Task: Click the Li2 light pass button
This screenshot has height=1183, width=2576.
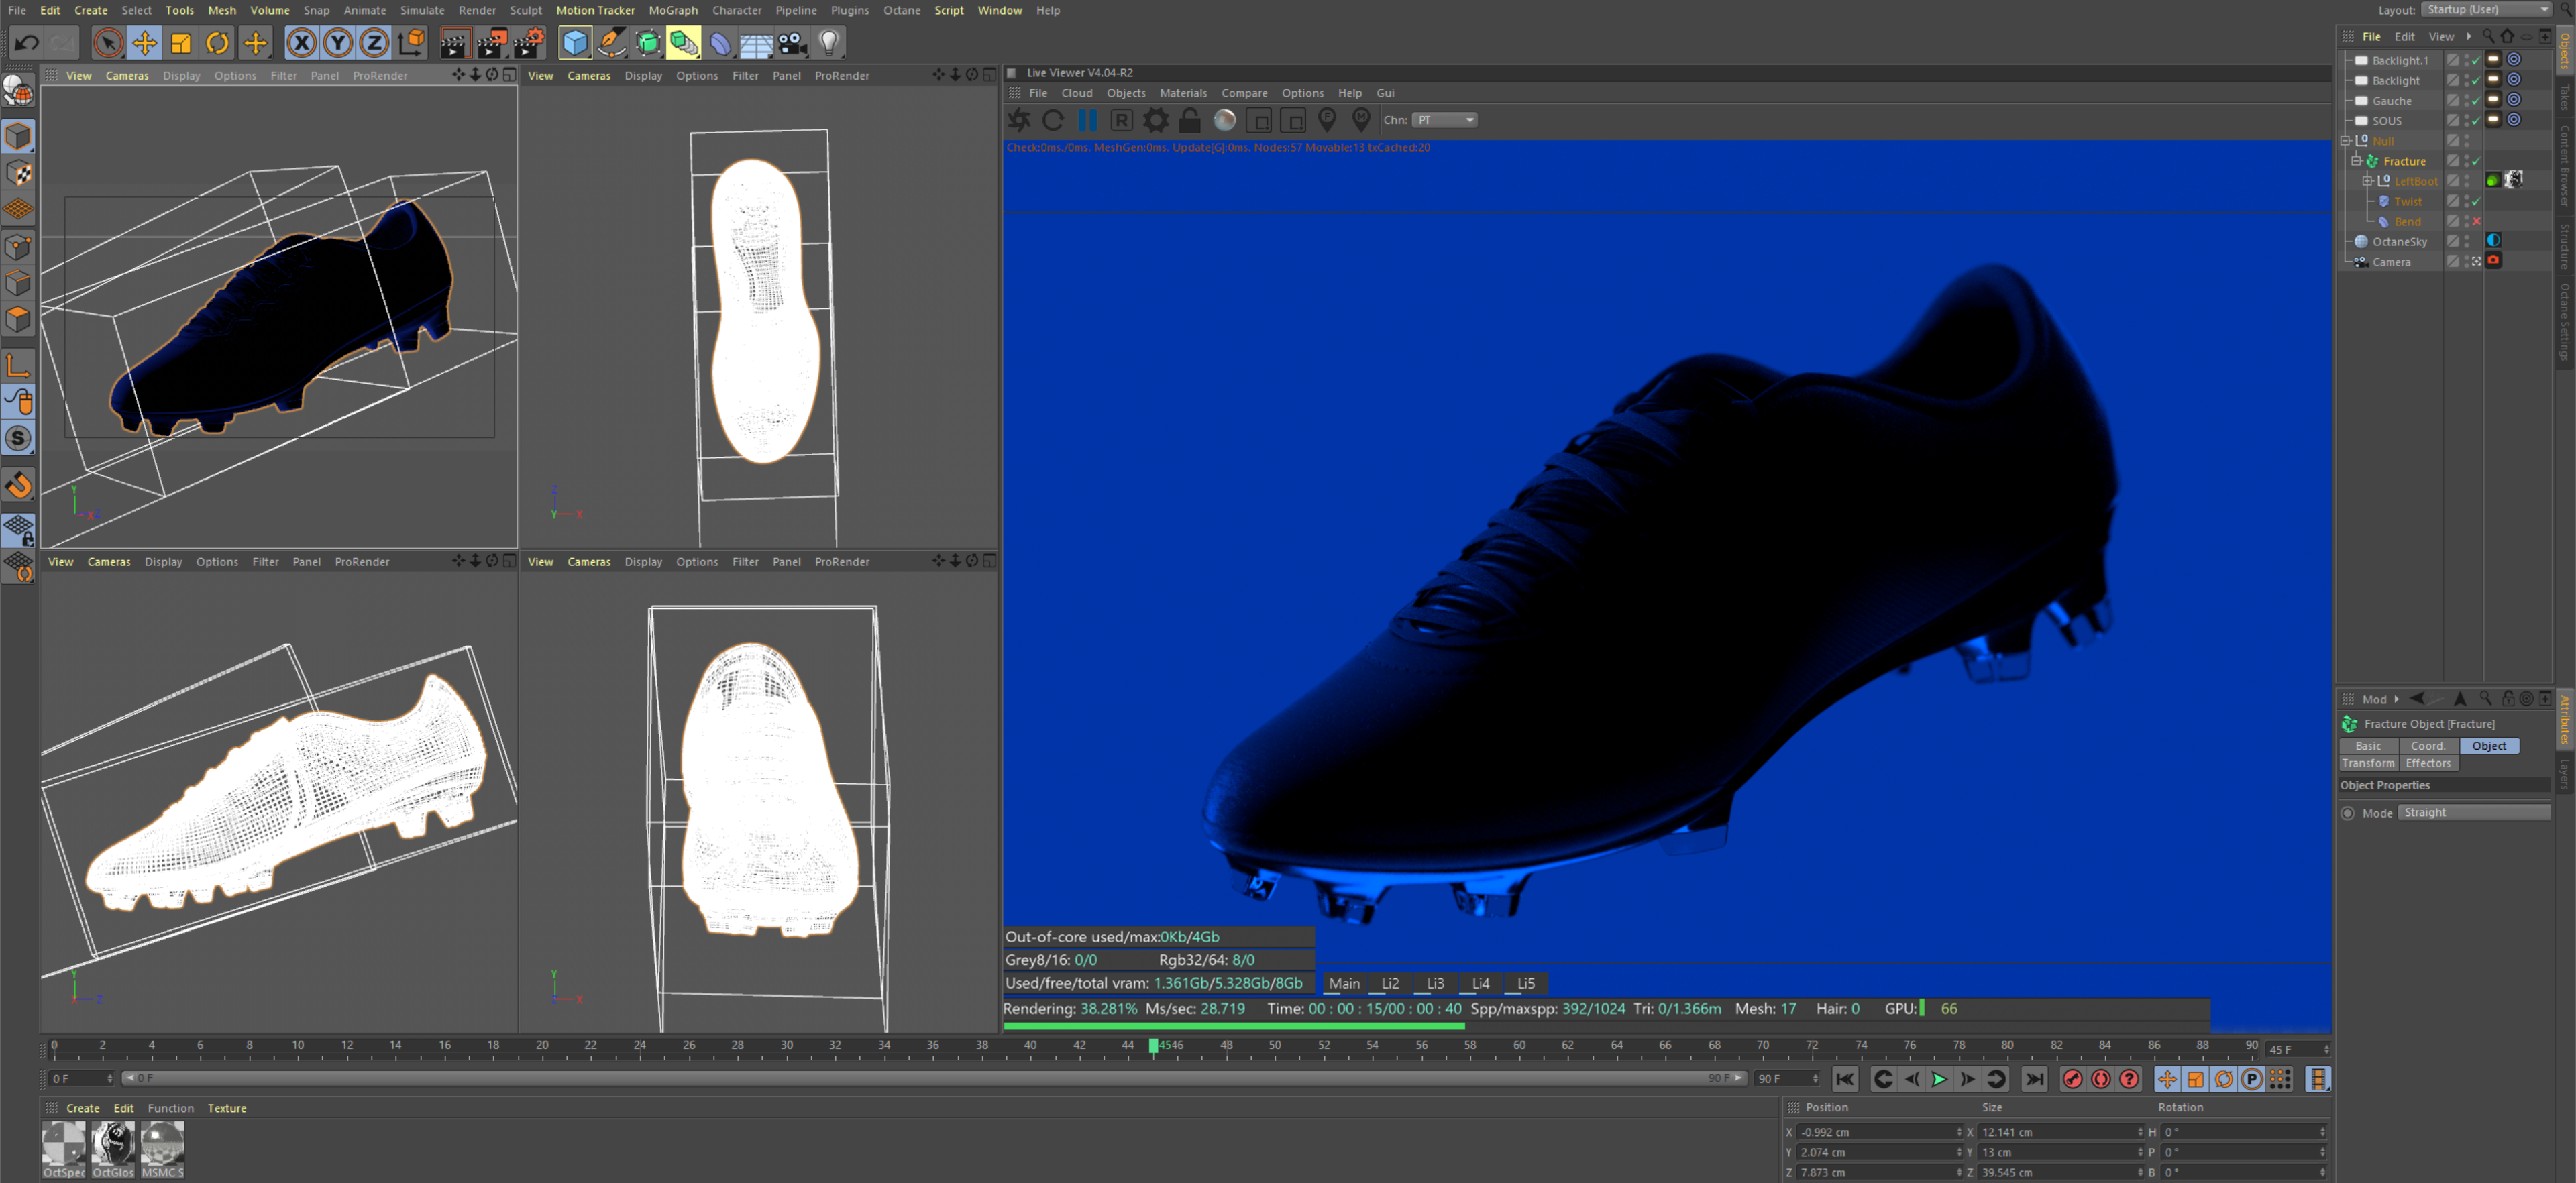Action: [1389, 983]
